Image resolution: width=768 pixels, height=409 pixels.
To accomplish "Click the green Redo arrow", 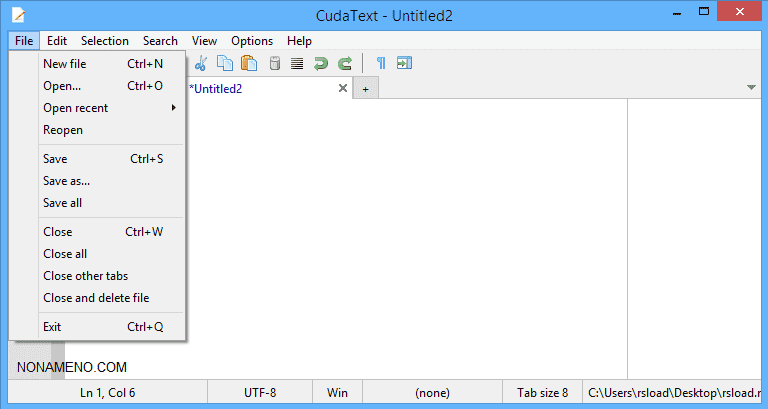I will (345, 63).
